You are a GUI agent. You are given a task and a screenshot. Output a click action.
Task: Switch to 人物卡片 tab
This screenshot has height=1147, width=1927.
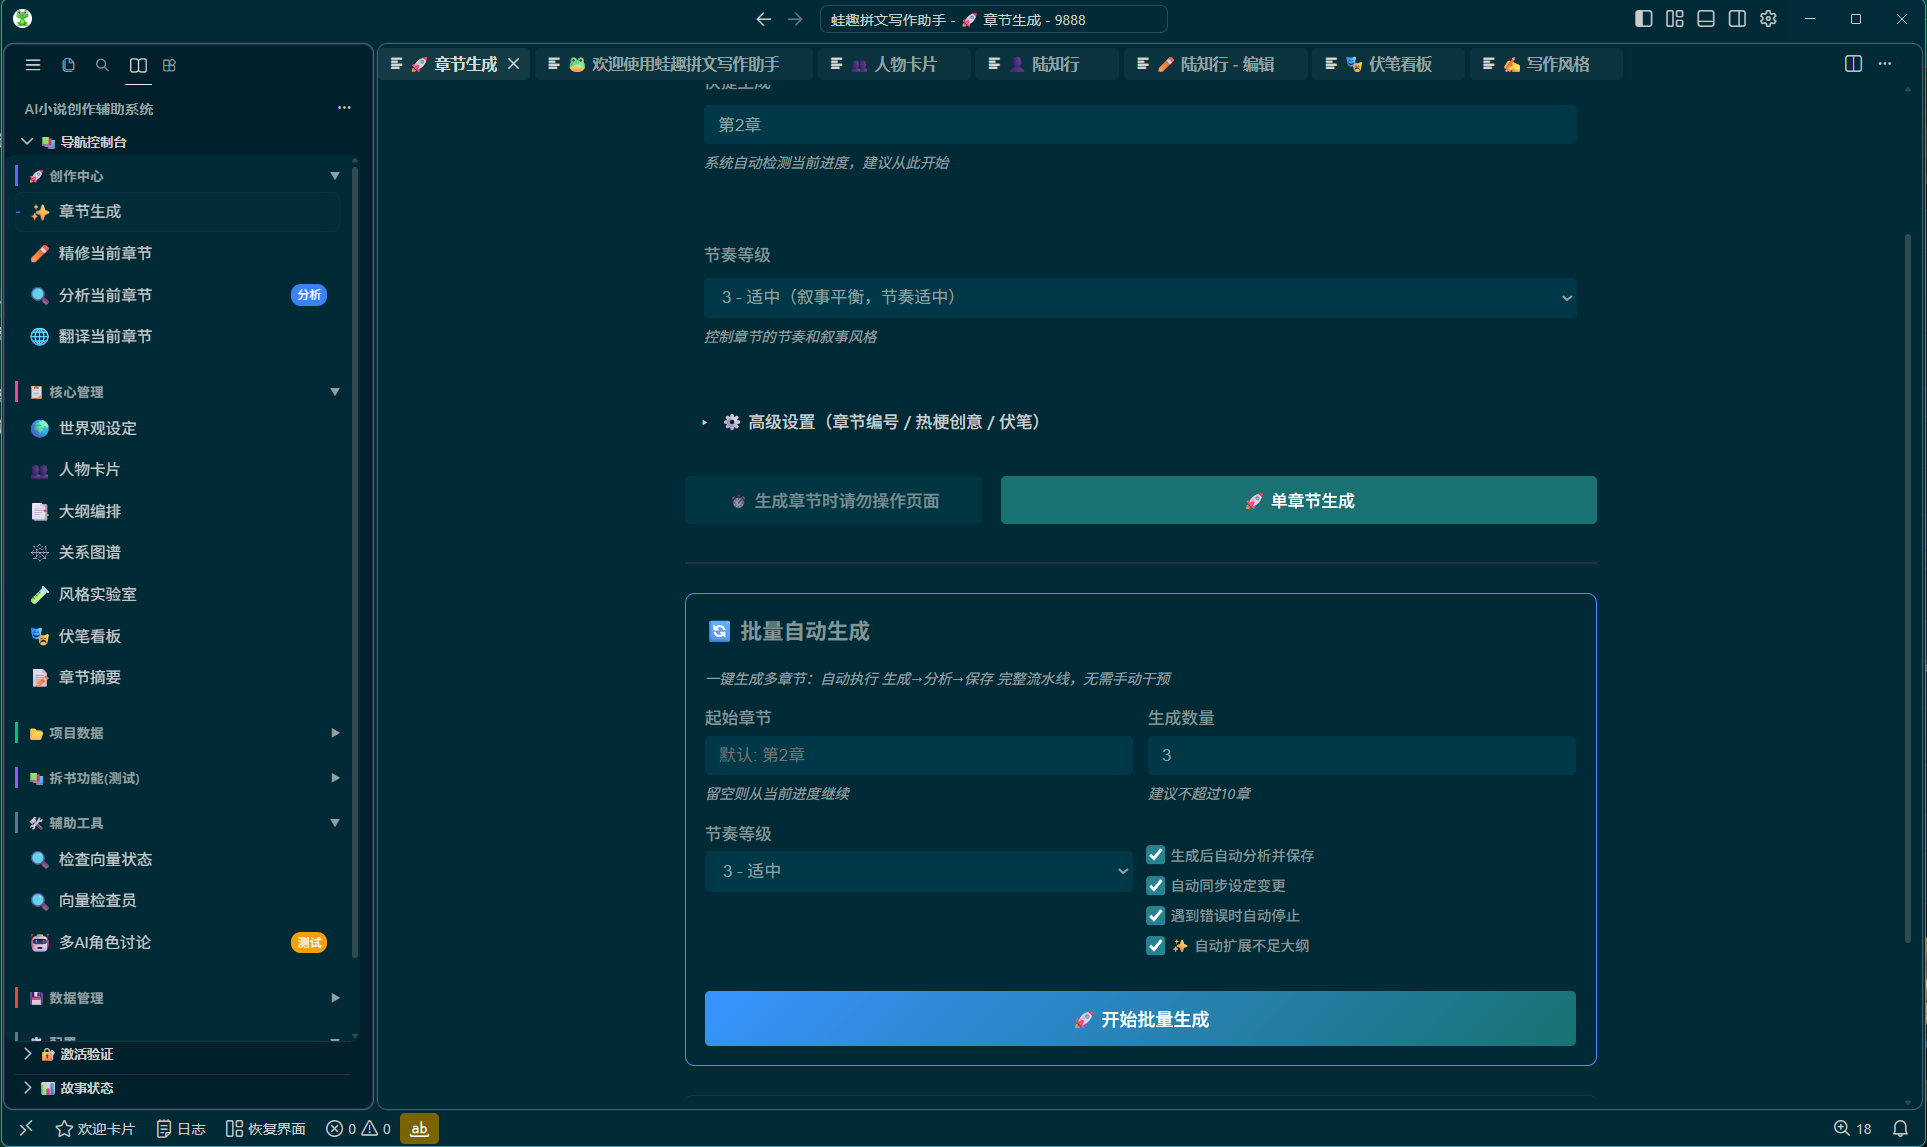point(894,64)
